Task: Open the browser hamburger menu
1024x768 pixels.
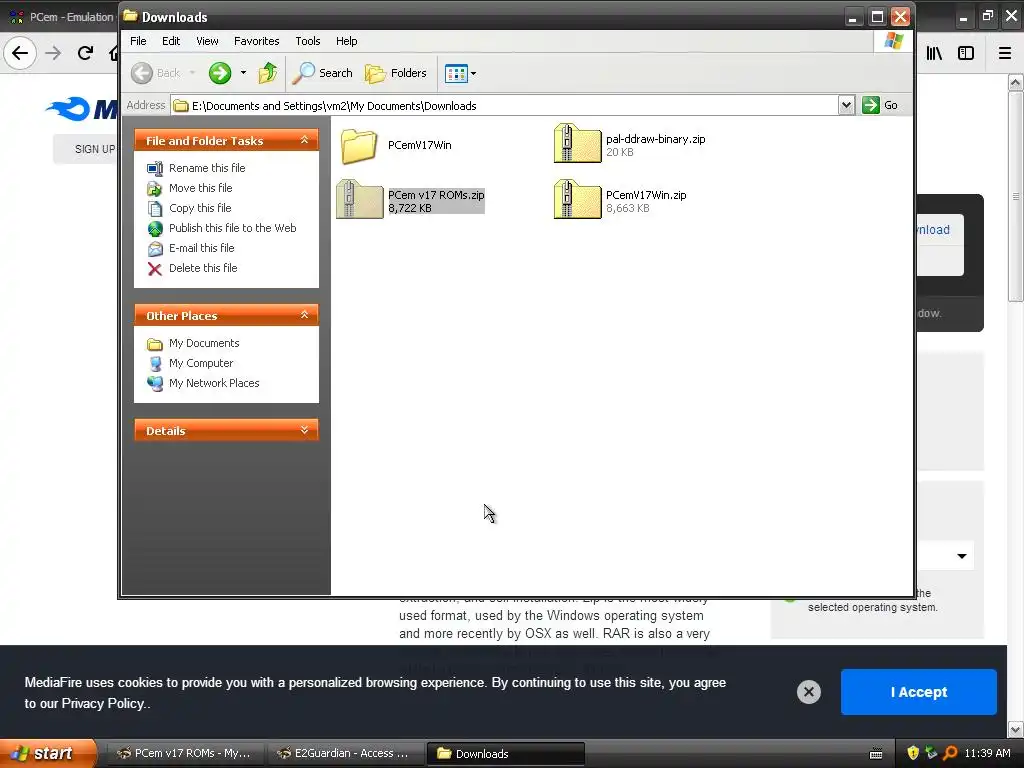Action: coord(1004,54)
